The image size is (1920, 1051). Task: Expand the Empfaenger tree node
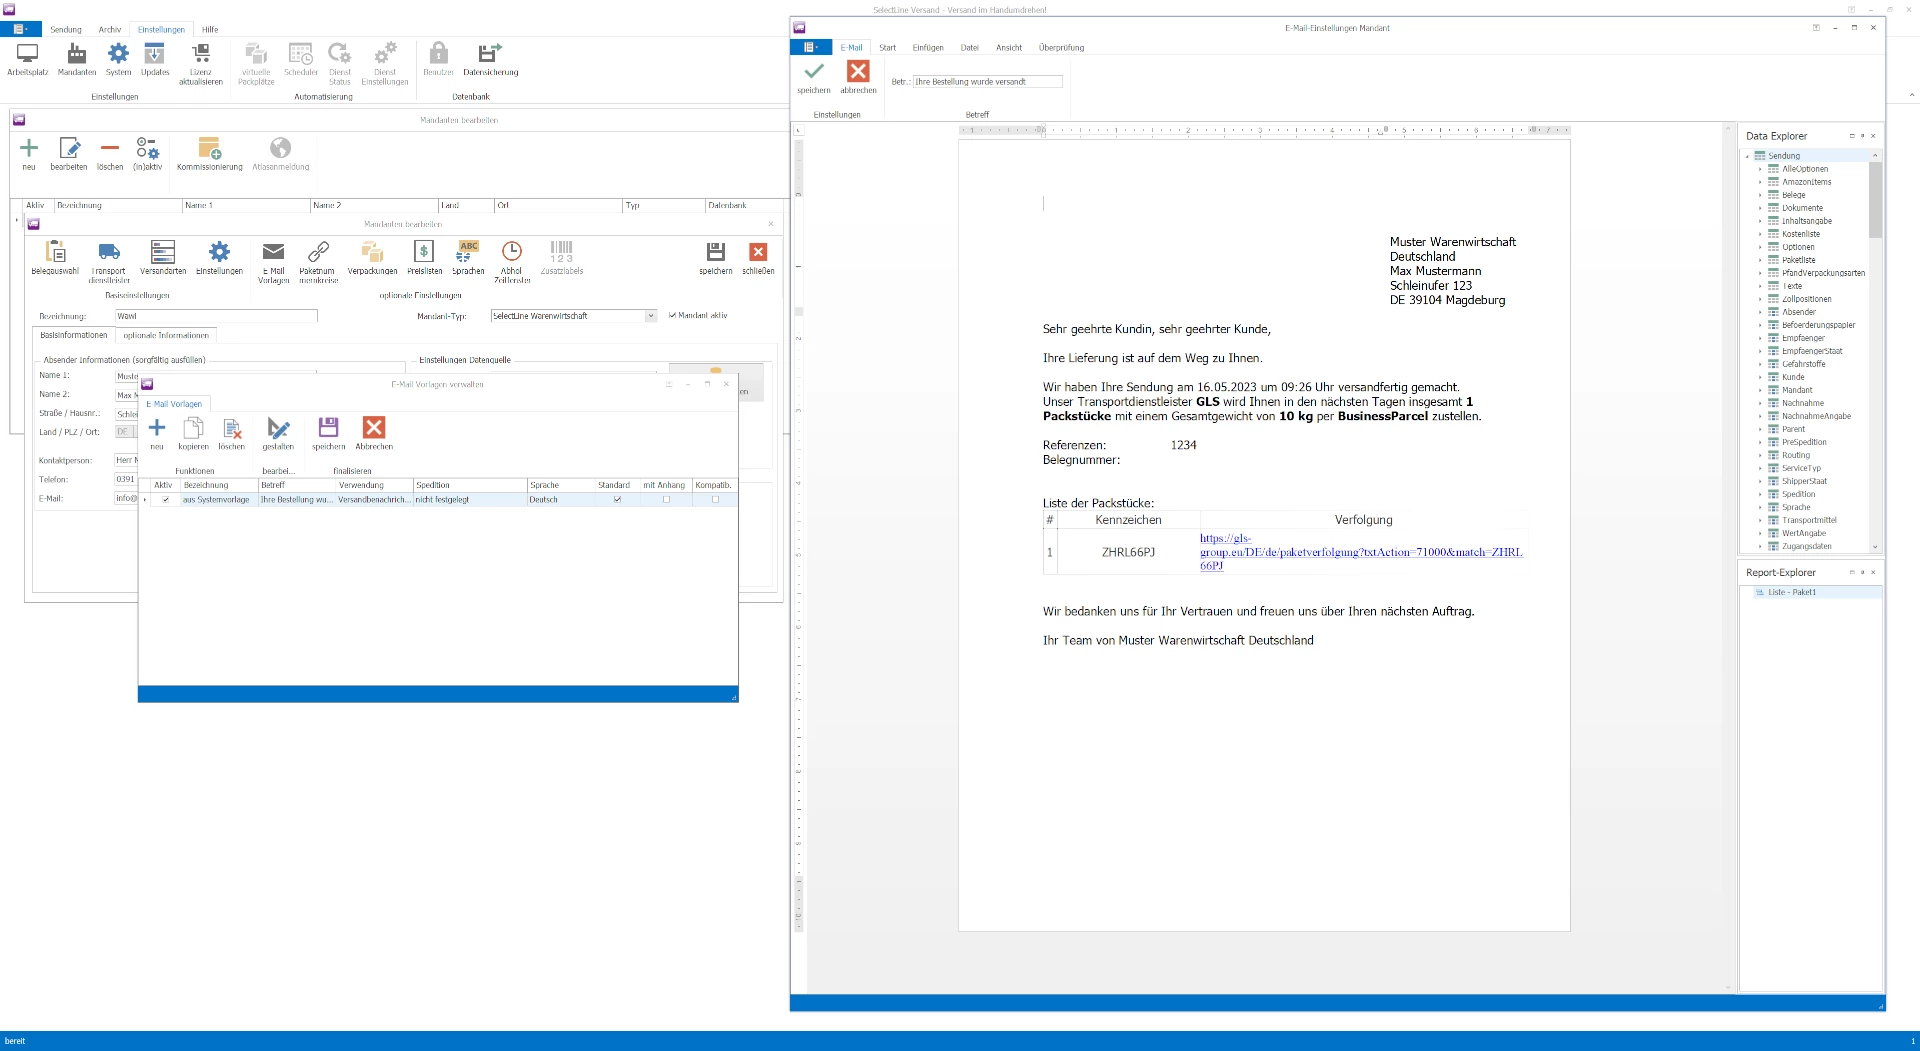tap(1760, 338)
